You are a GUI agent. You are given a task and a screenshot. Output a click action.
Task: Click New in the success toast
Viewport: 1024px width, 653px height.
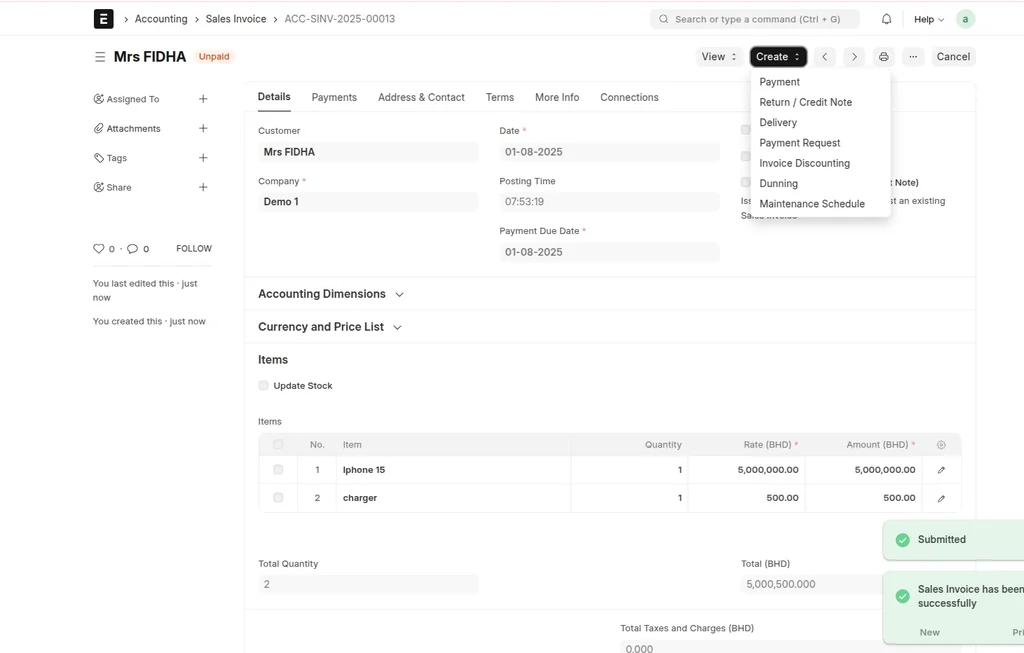pyautogui.click(x=929, y=632)
